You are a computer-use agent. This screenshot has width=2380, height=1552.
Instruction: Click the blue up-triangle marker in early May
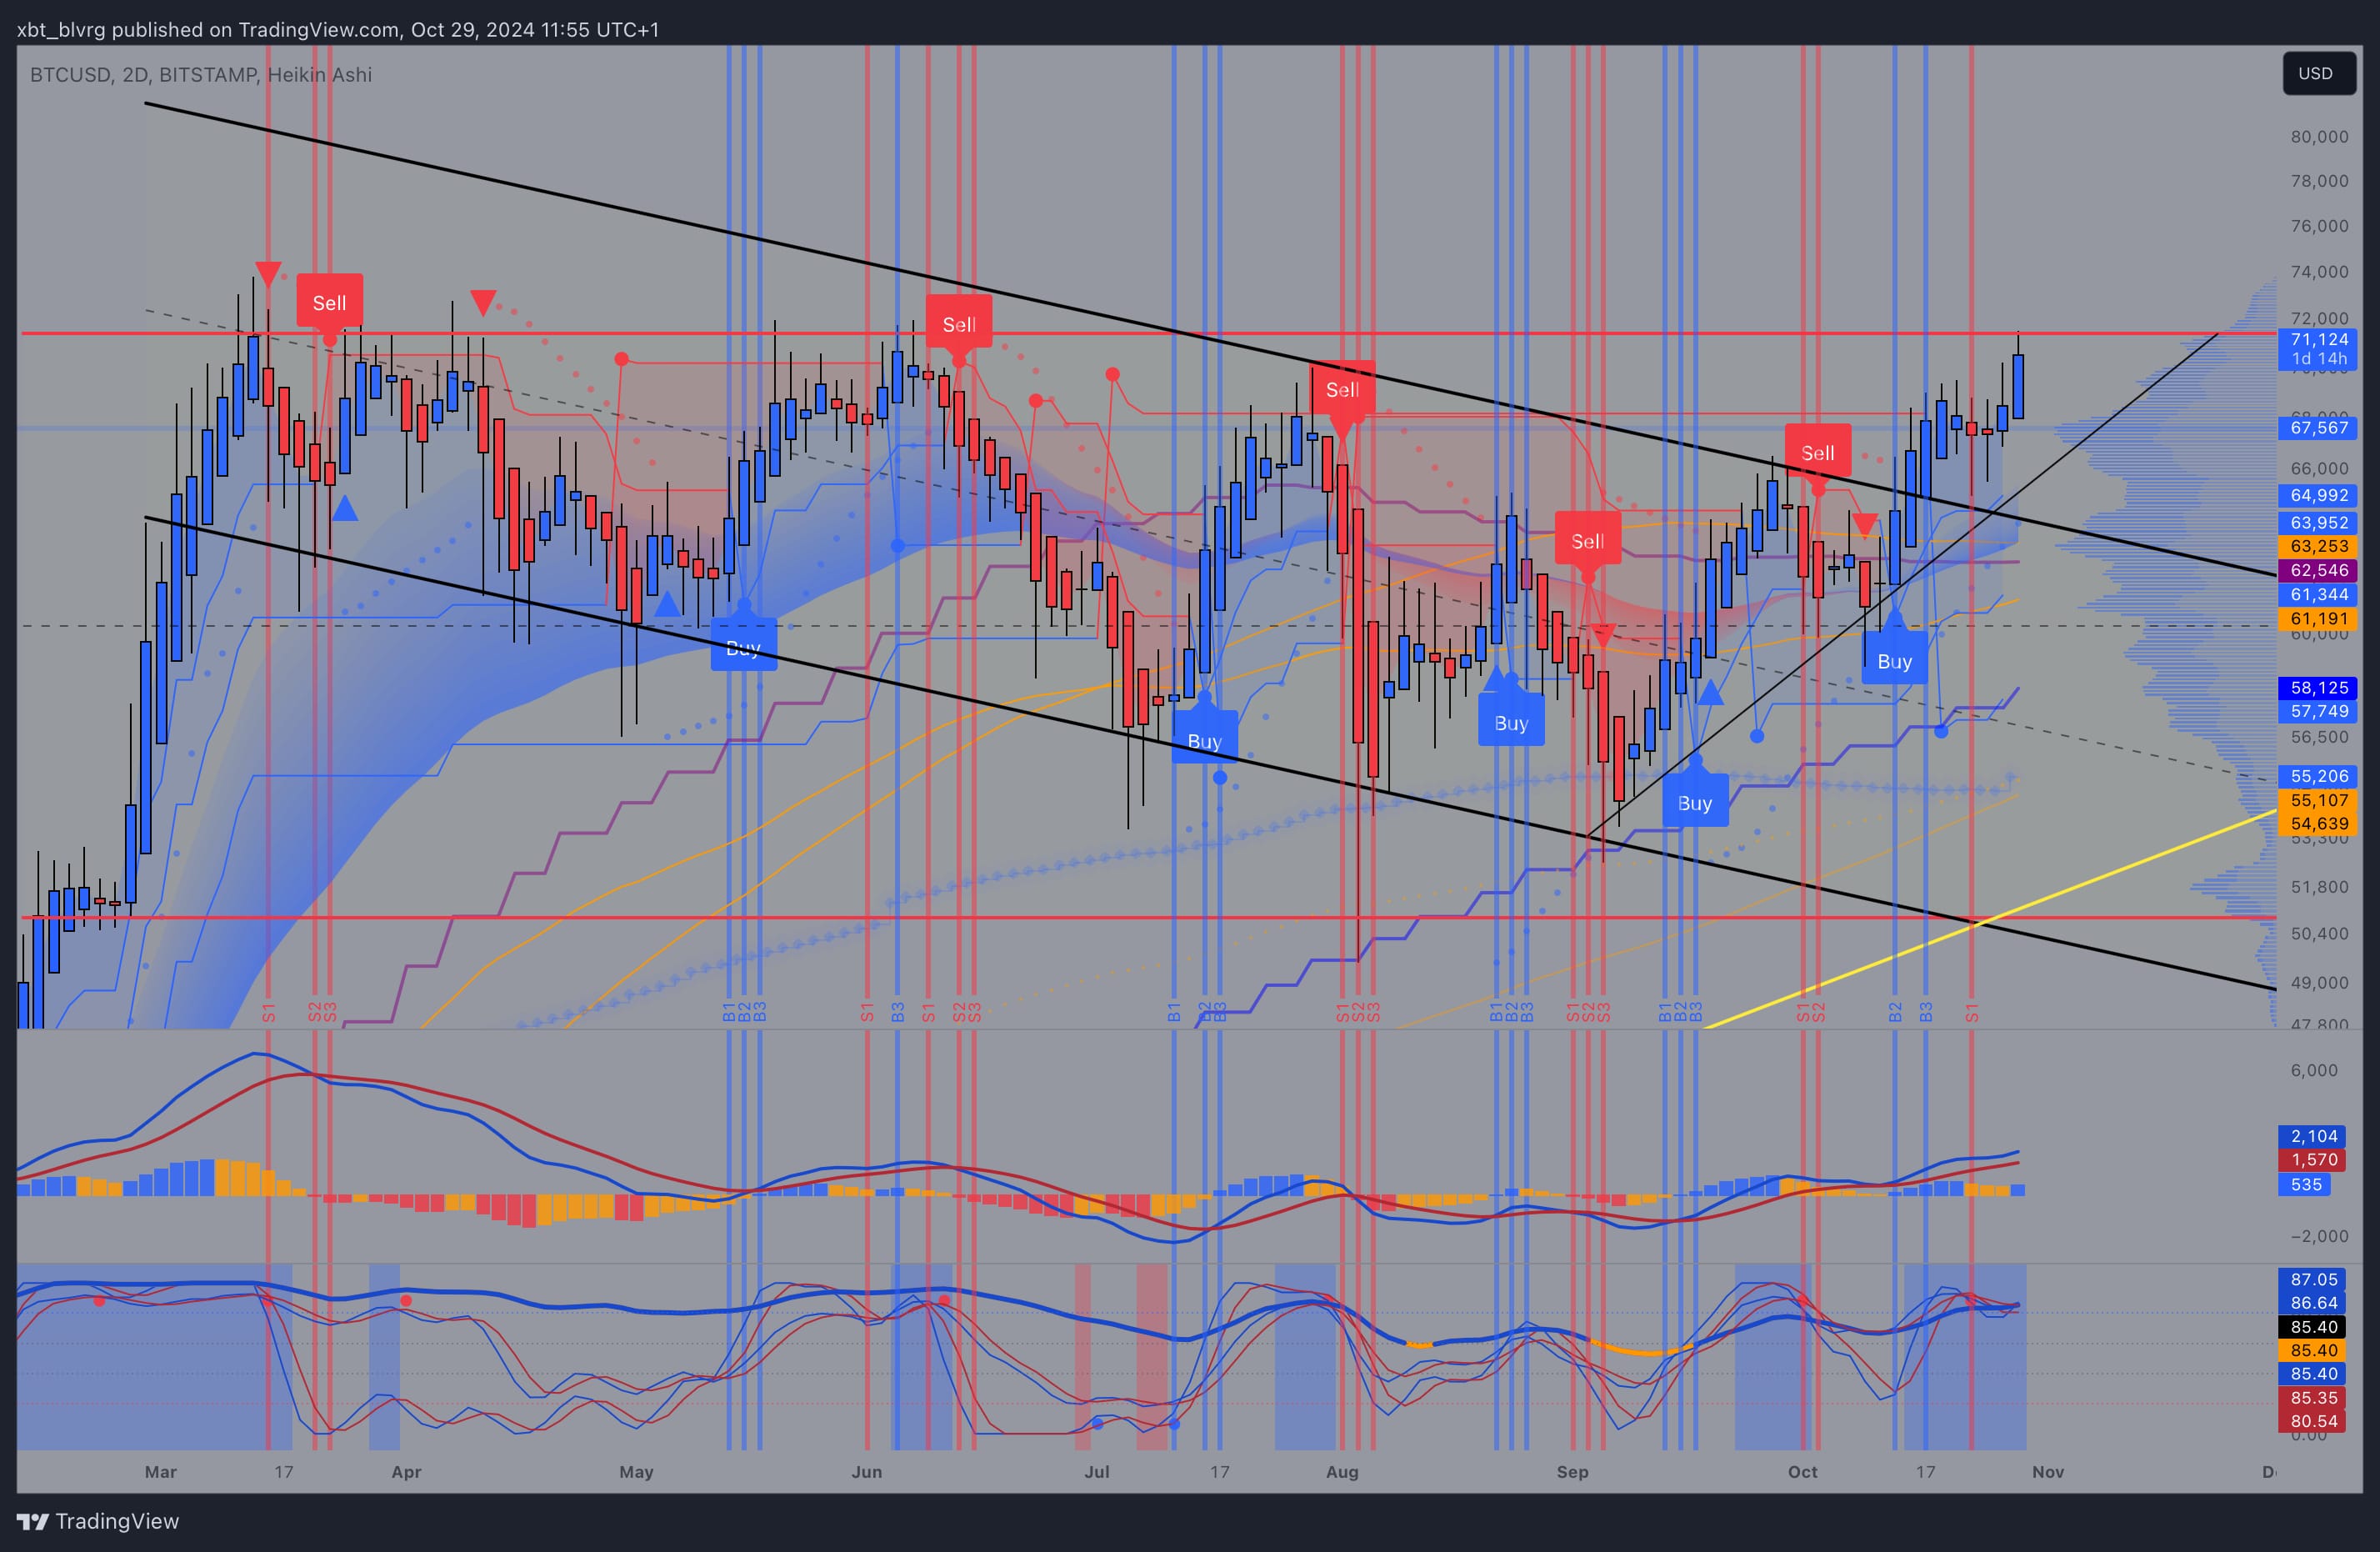(x=666, y=604)
